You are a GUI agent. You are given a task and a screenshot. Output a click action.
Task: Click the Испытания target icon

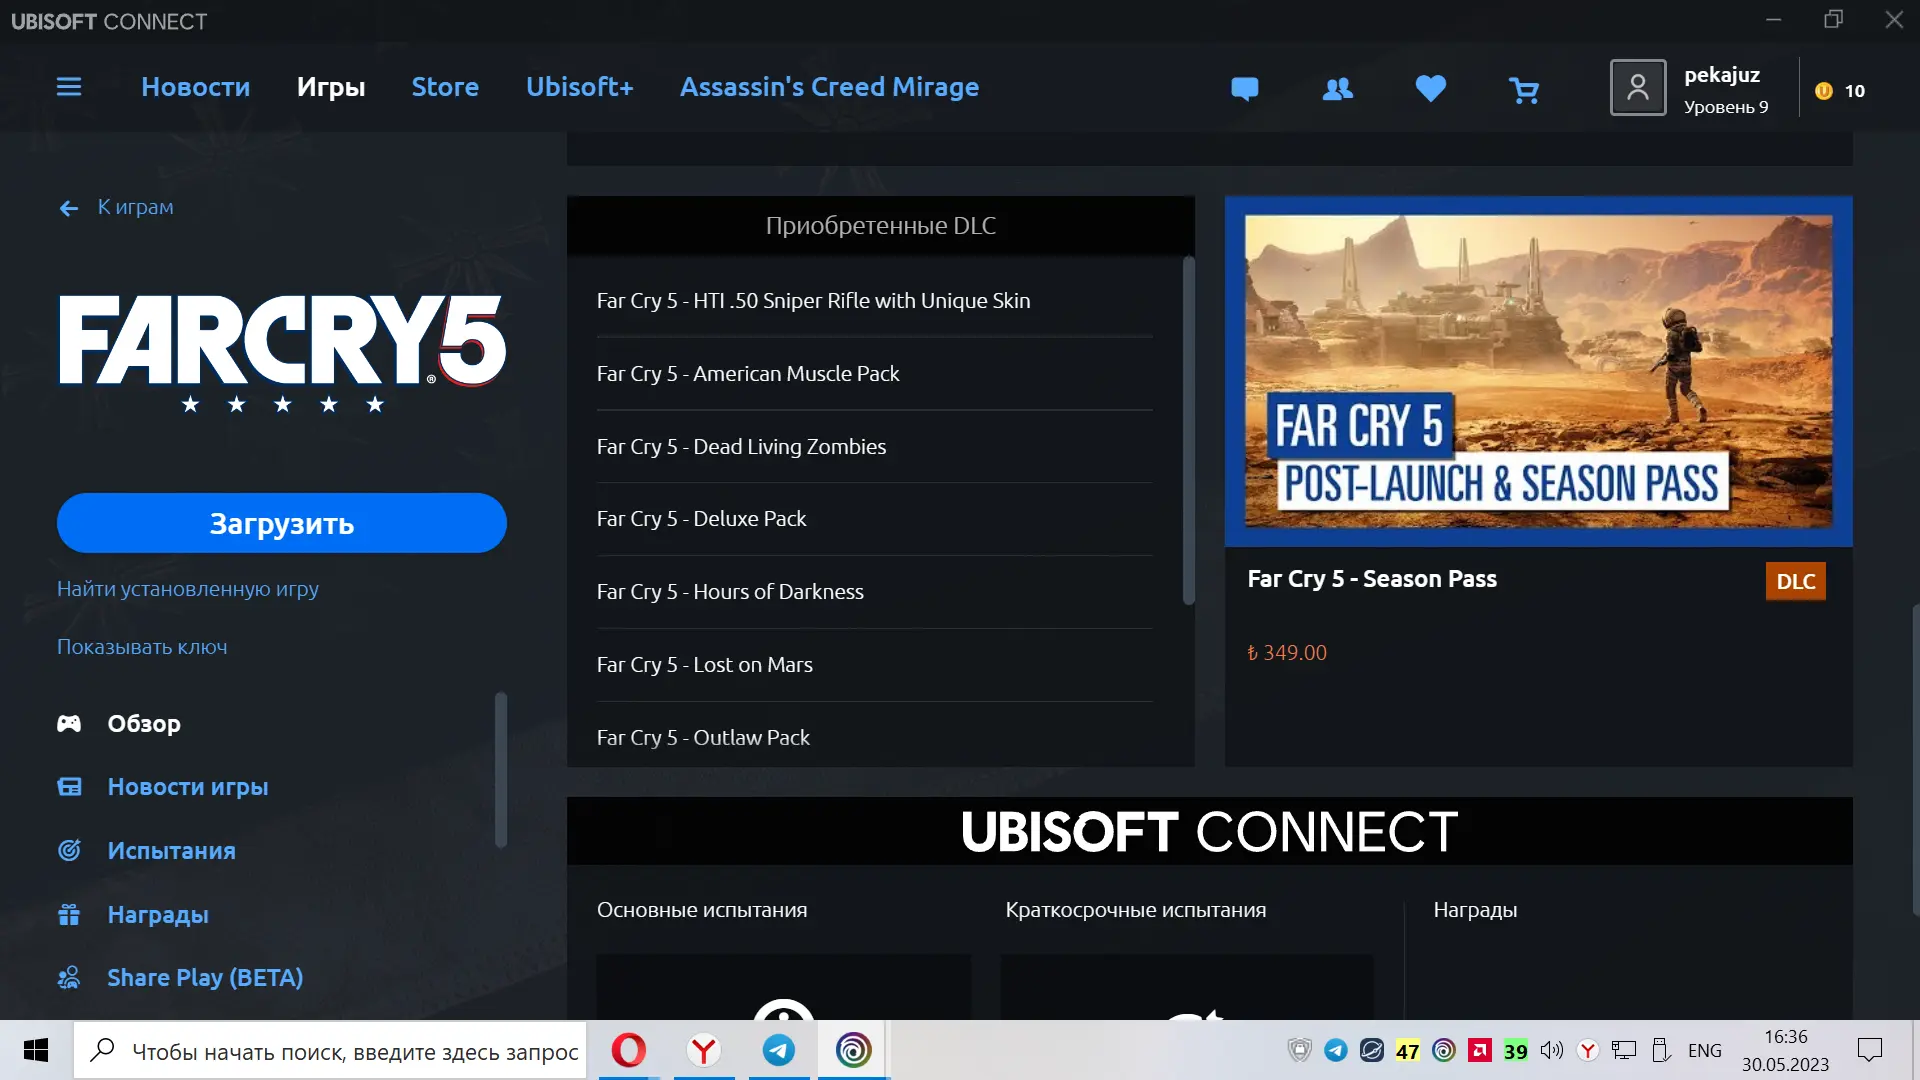(69, 851)
